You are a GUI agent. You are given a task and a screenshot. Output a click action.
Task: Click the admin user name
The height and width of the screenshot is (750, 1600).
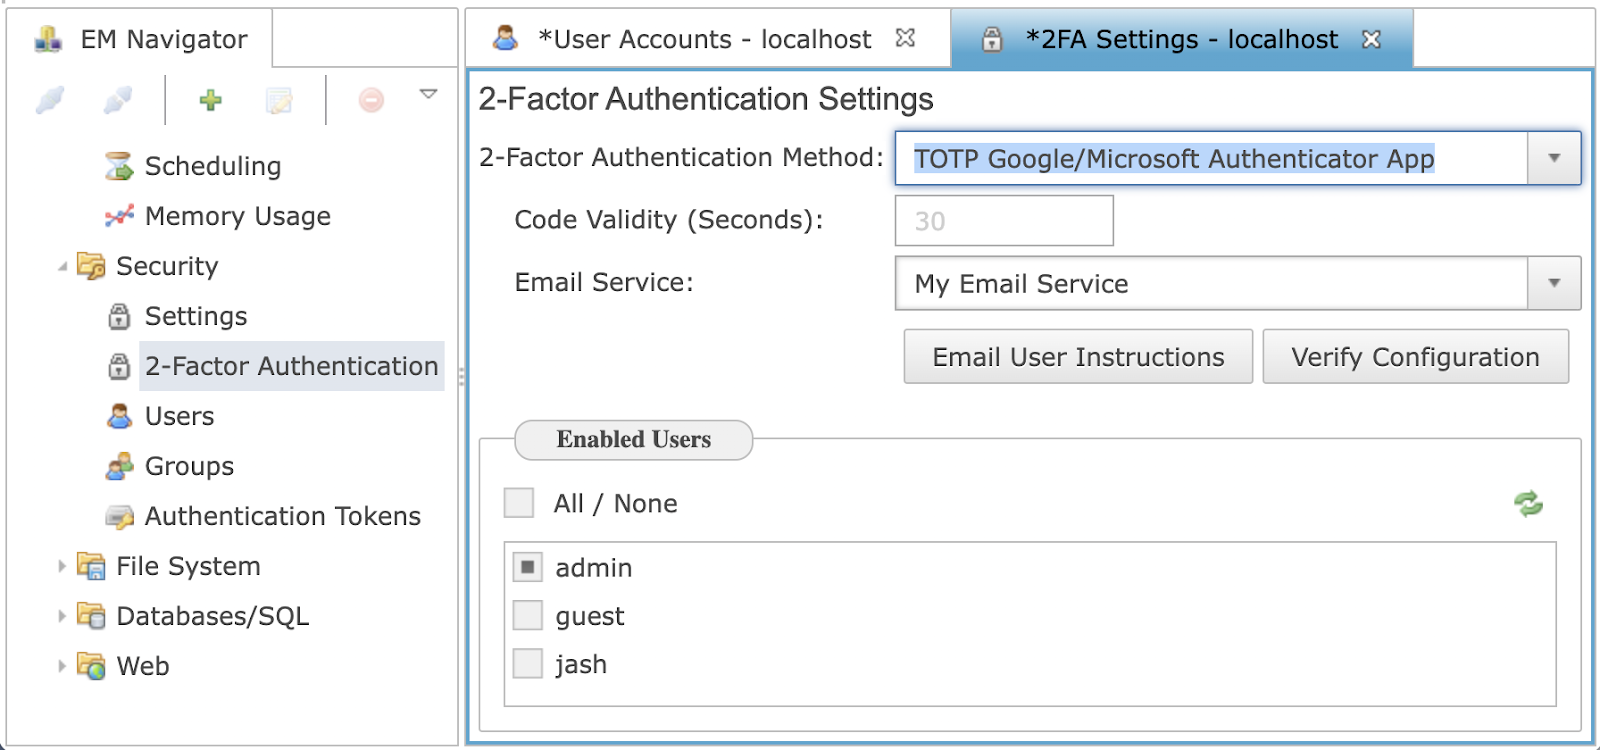pos(594,568)
